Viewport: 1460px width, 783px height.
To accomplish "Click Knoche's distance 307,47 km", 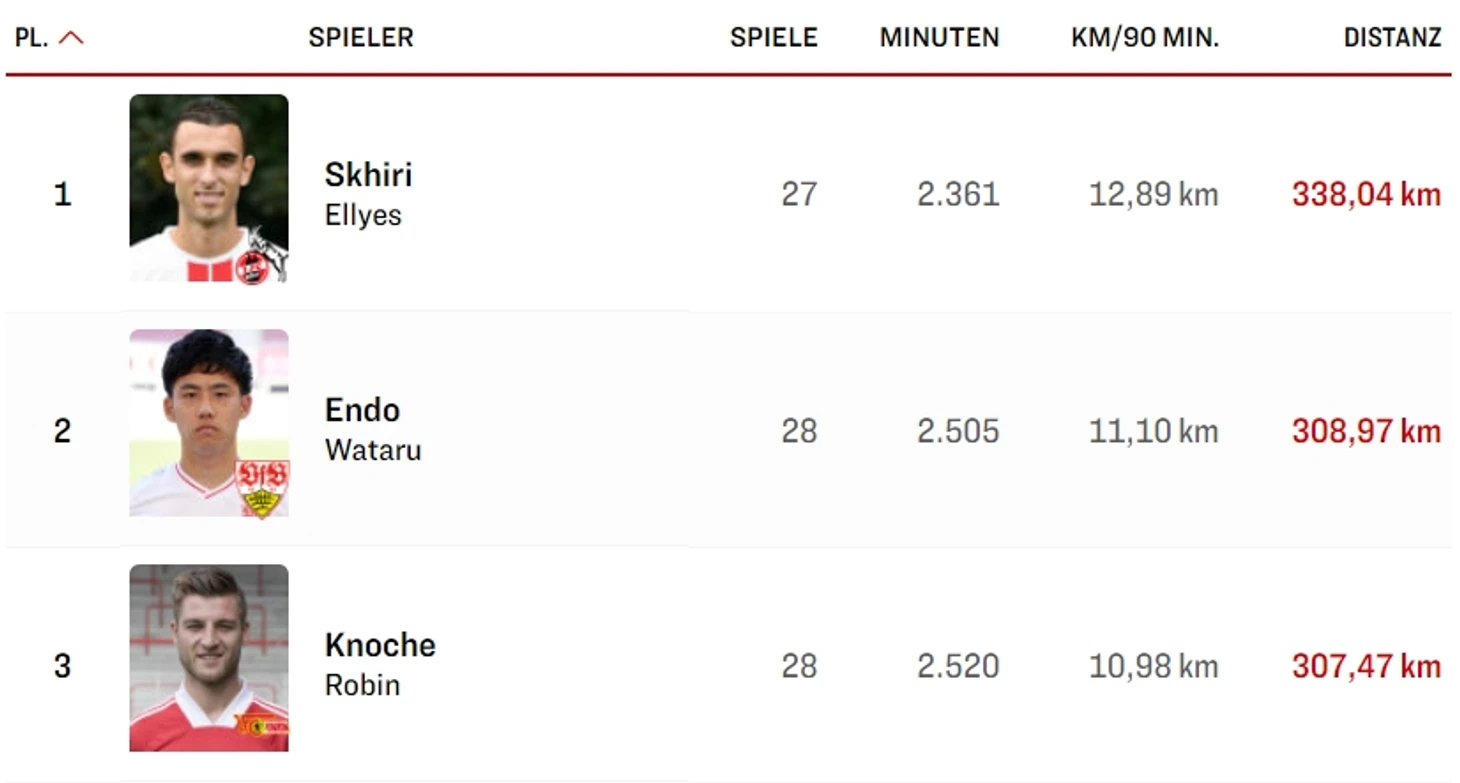I will pyautogui.click(x=1366, y=666).
